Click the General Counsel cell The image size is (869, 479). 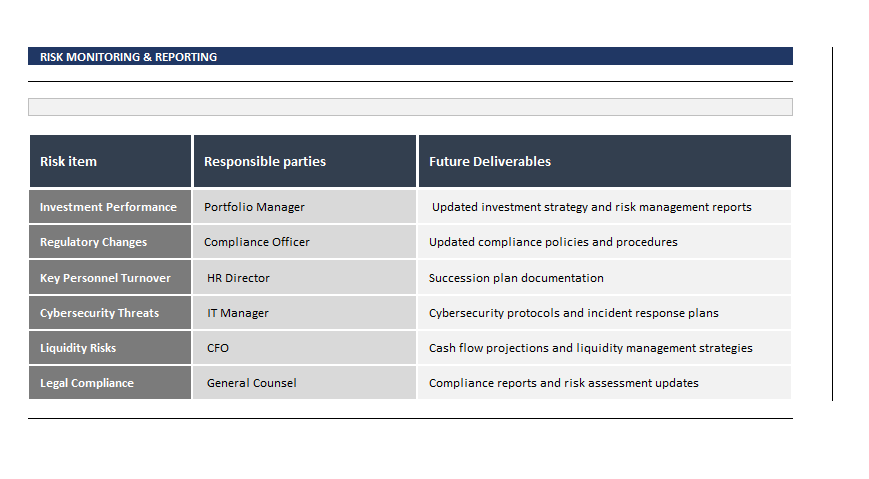tap(305, 383)
